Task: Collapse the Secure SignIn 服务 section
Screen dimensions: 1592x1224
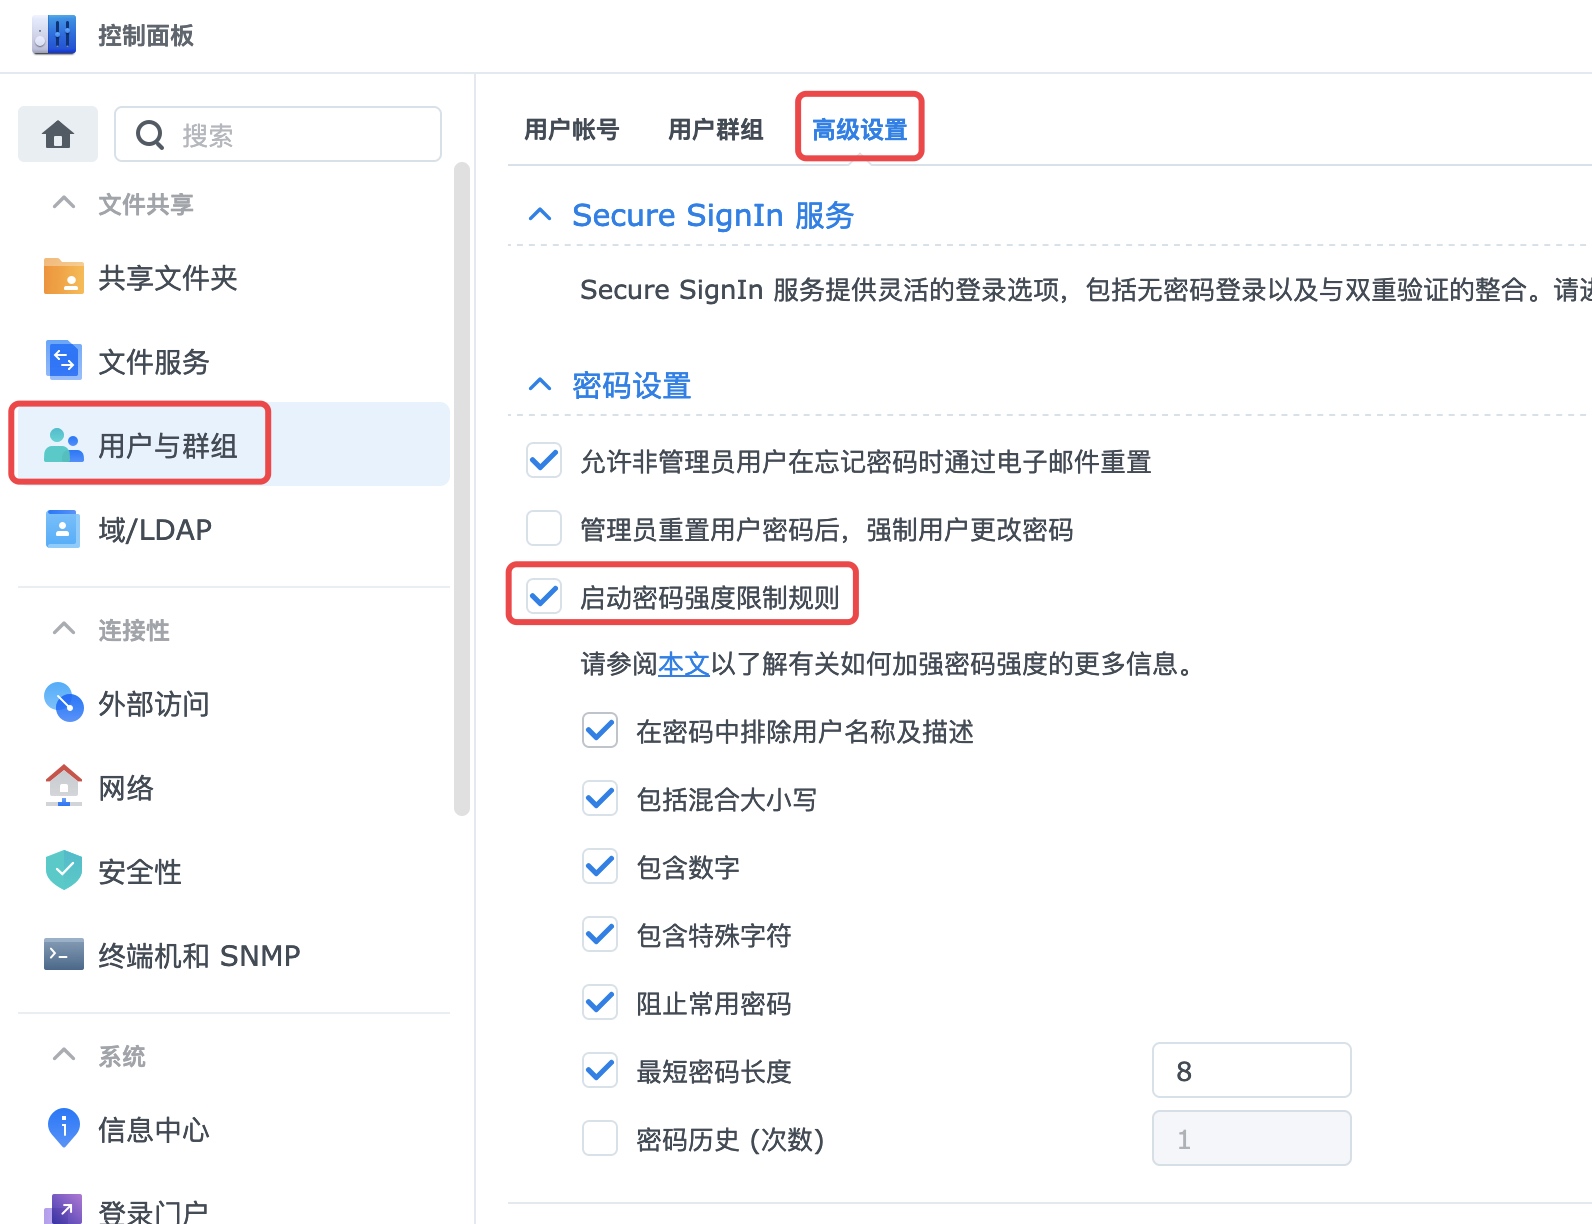Action: point(540,215)
